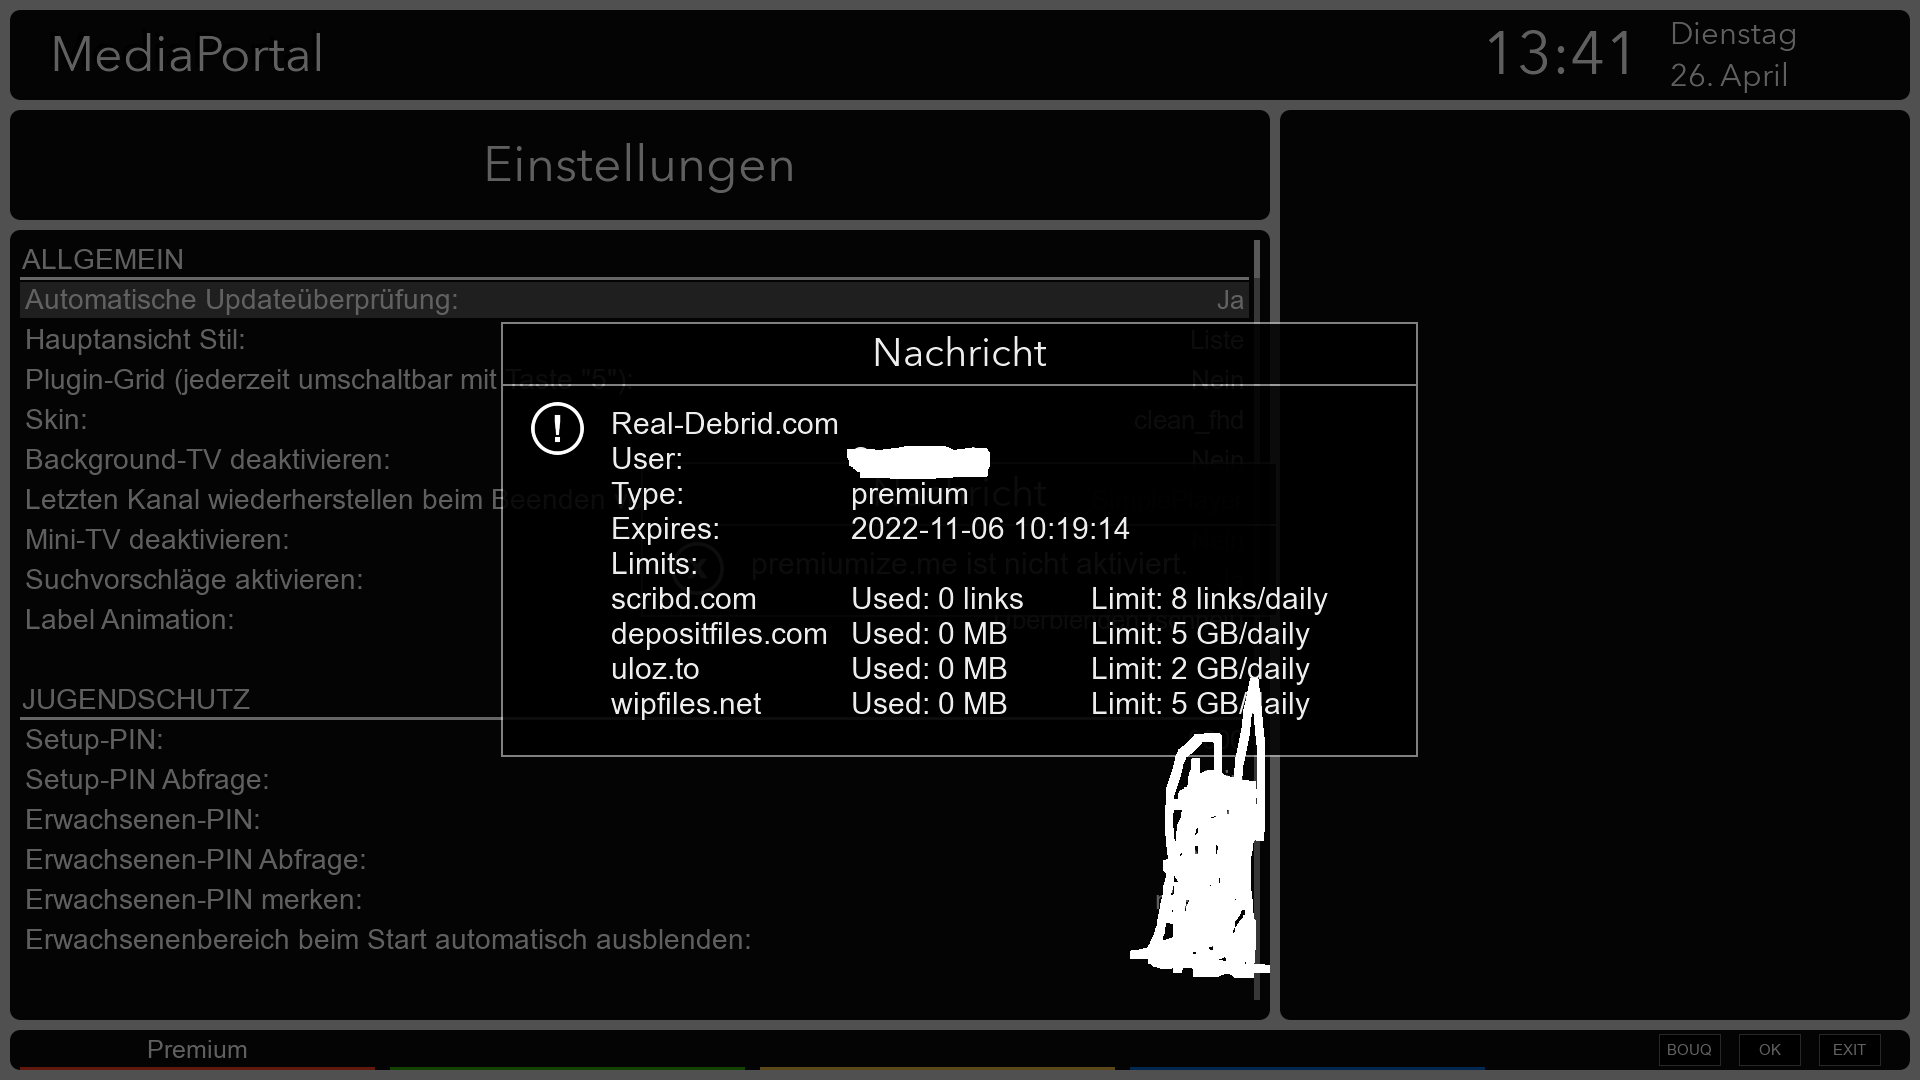
Task: Click expiry date 2022-11-06 10:19:14
Action: click(990, 529)
